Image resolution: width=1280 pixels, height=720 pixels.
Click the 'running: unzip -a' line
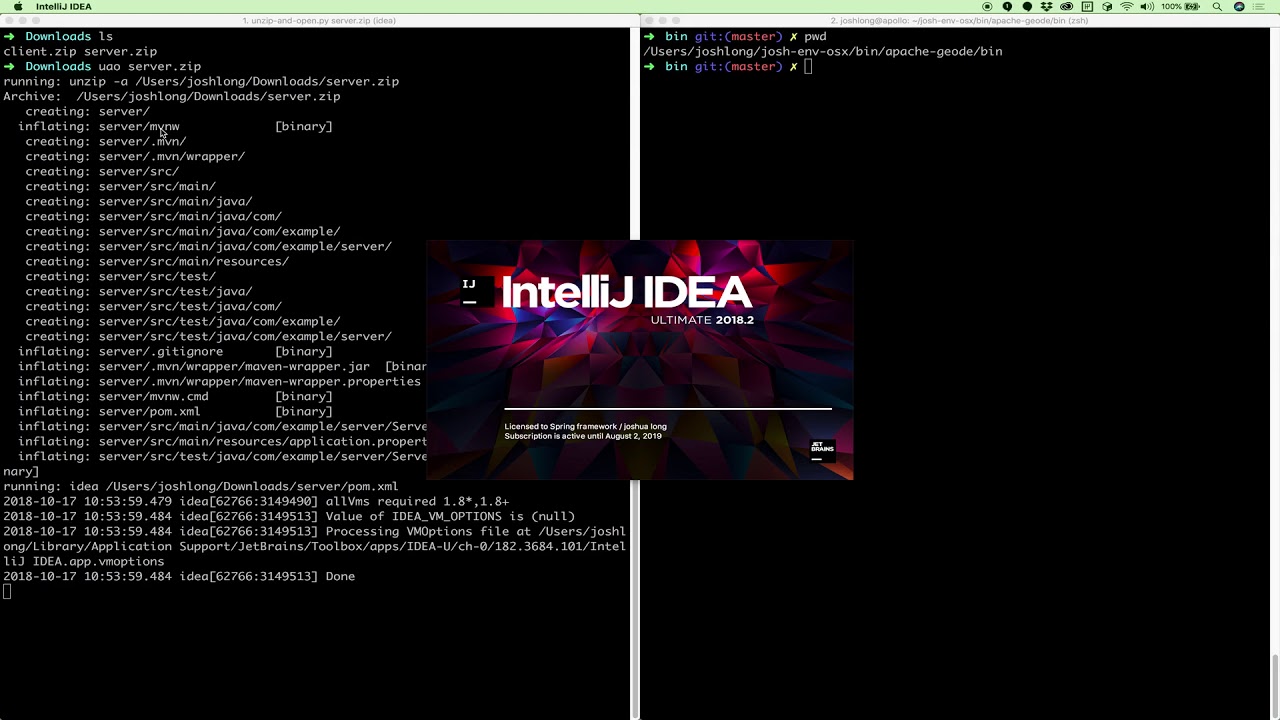tap(201, 82)
